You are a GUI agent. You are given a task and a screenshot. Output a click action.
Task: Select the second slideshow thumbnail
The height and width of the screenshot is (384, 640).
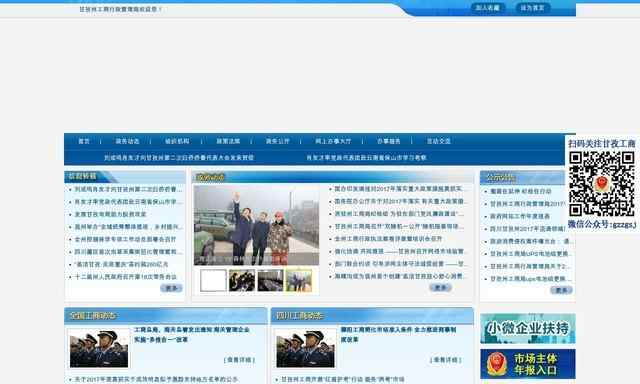click(x=242, y=280)
